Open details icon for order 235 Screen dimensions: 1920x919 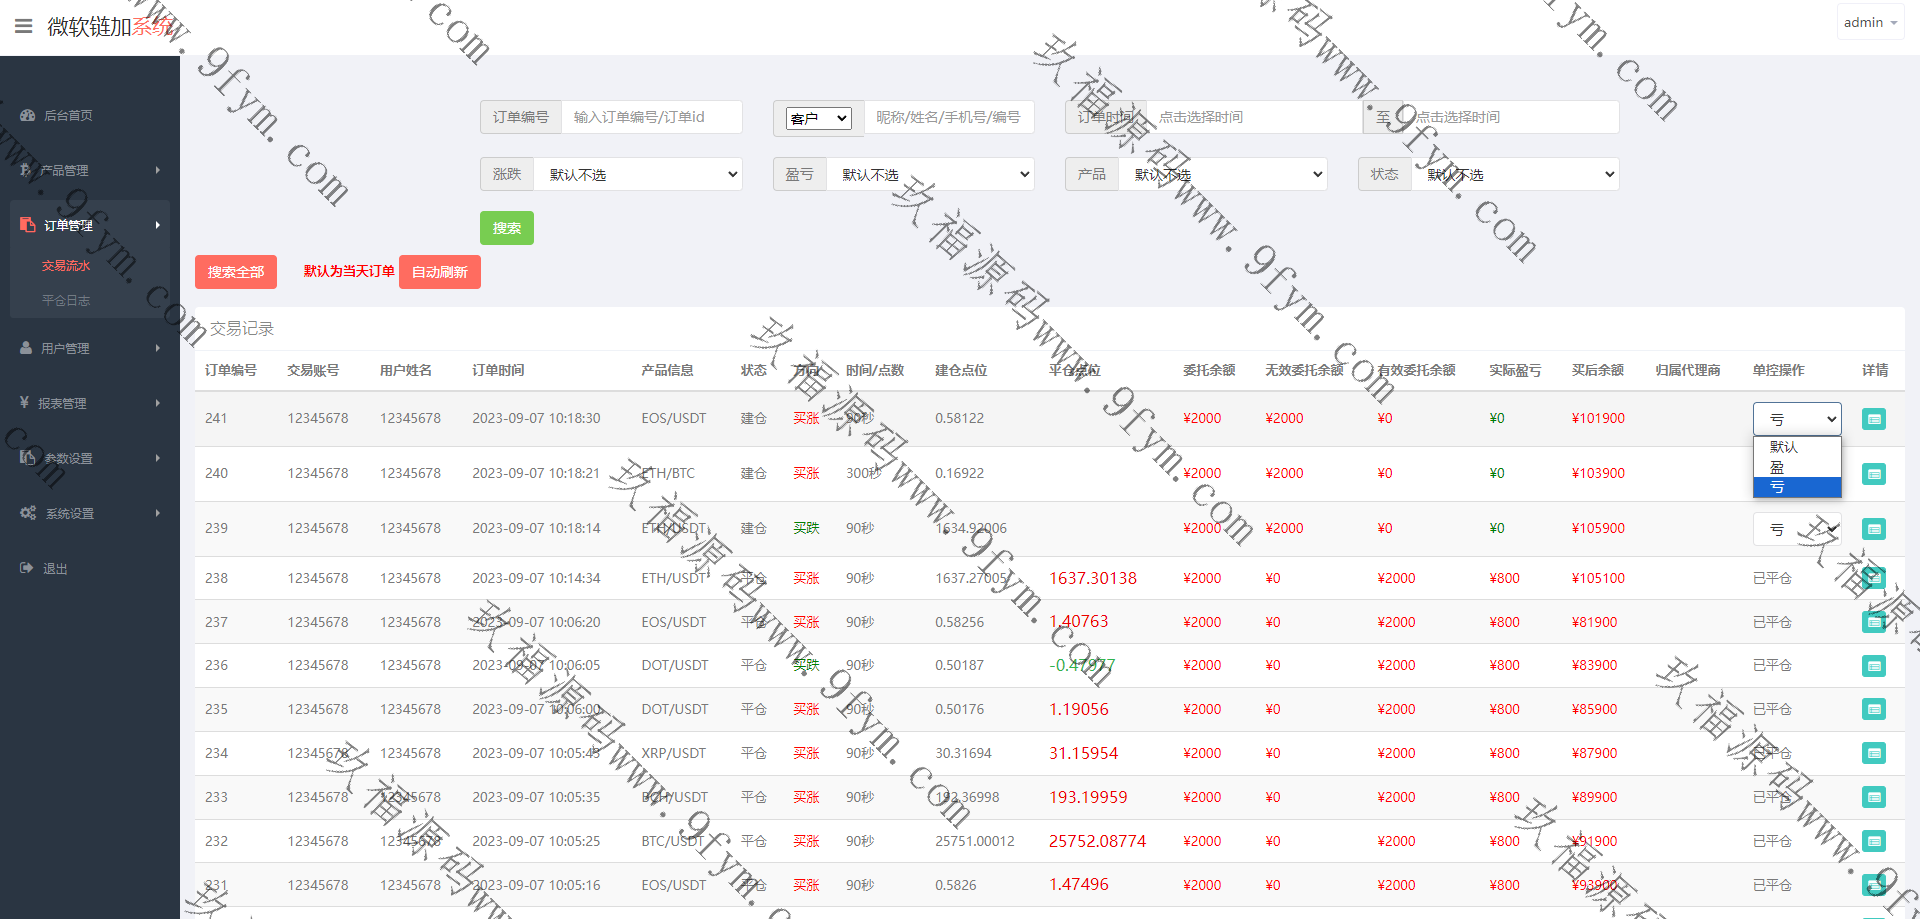1873,710
